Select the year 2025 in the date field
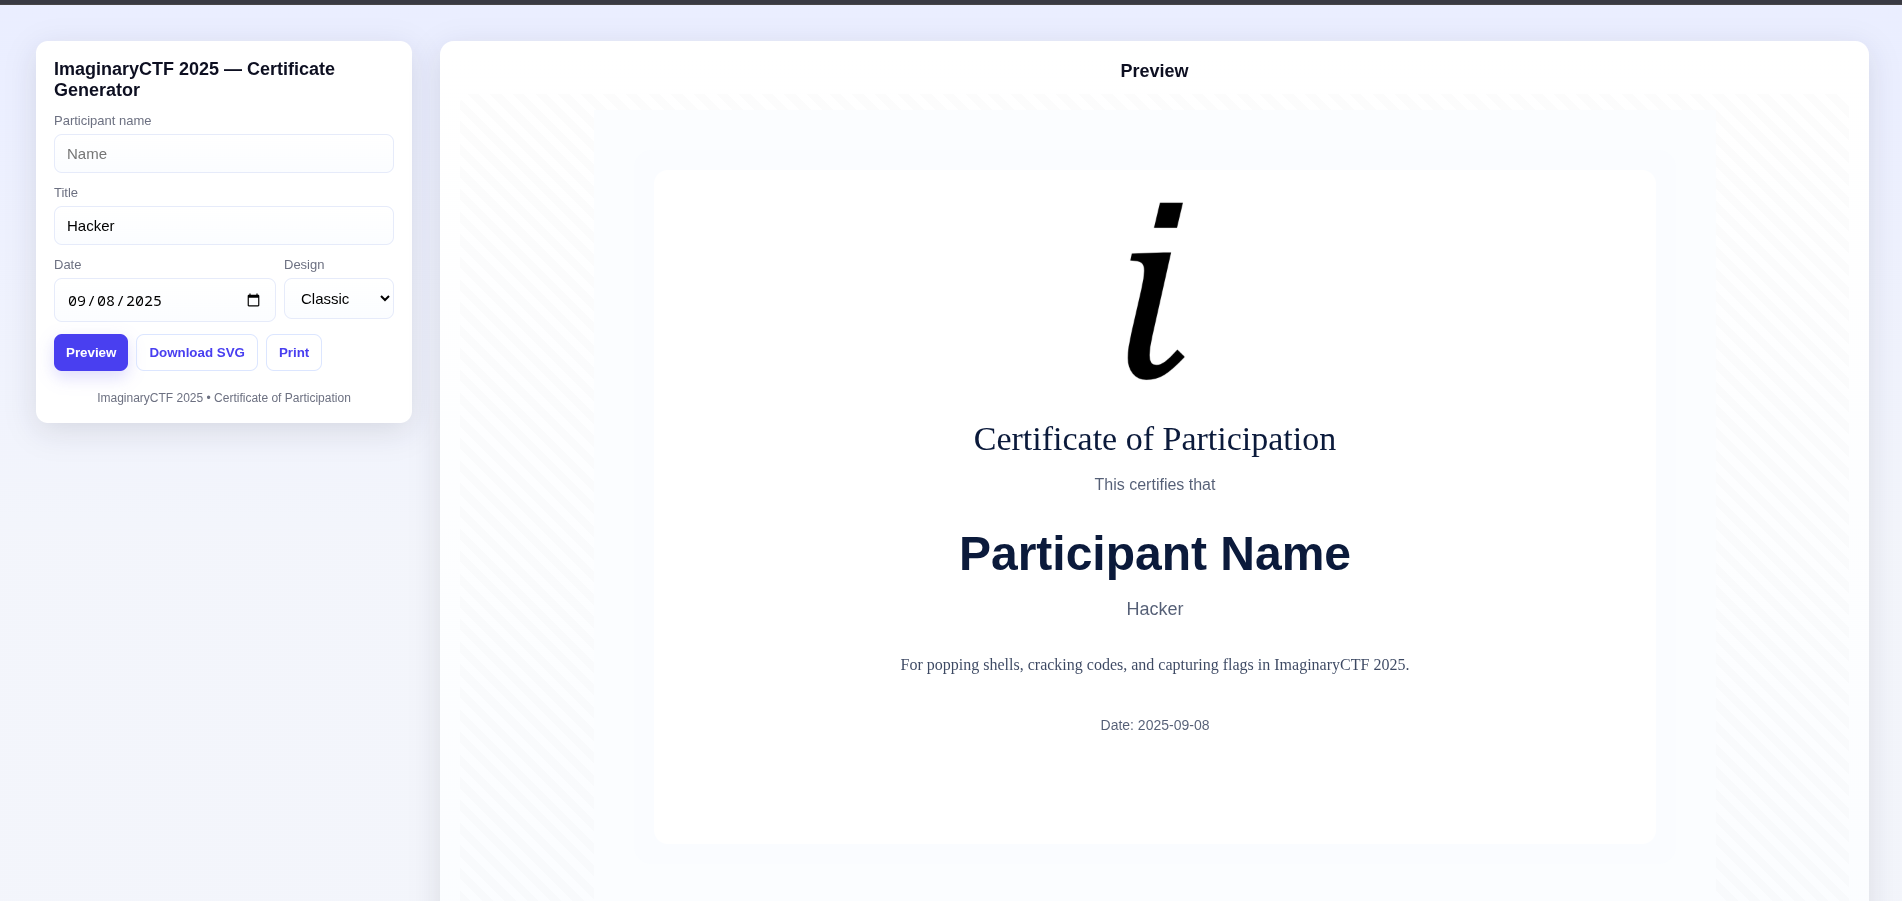Image resolution: width=1902 pixels, height=901 pixels. (144, 301)
